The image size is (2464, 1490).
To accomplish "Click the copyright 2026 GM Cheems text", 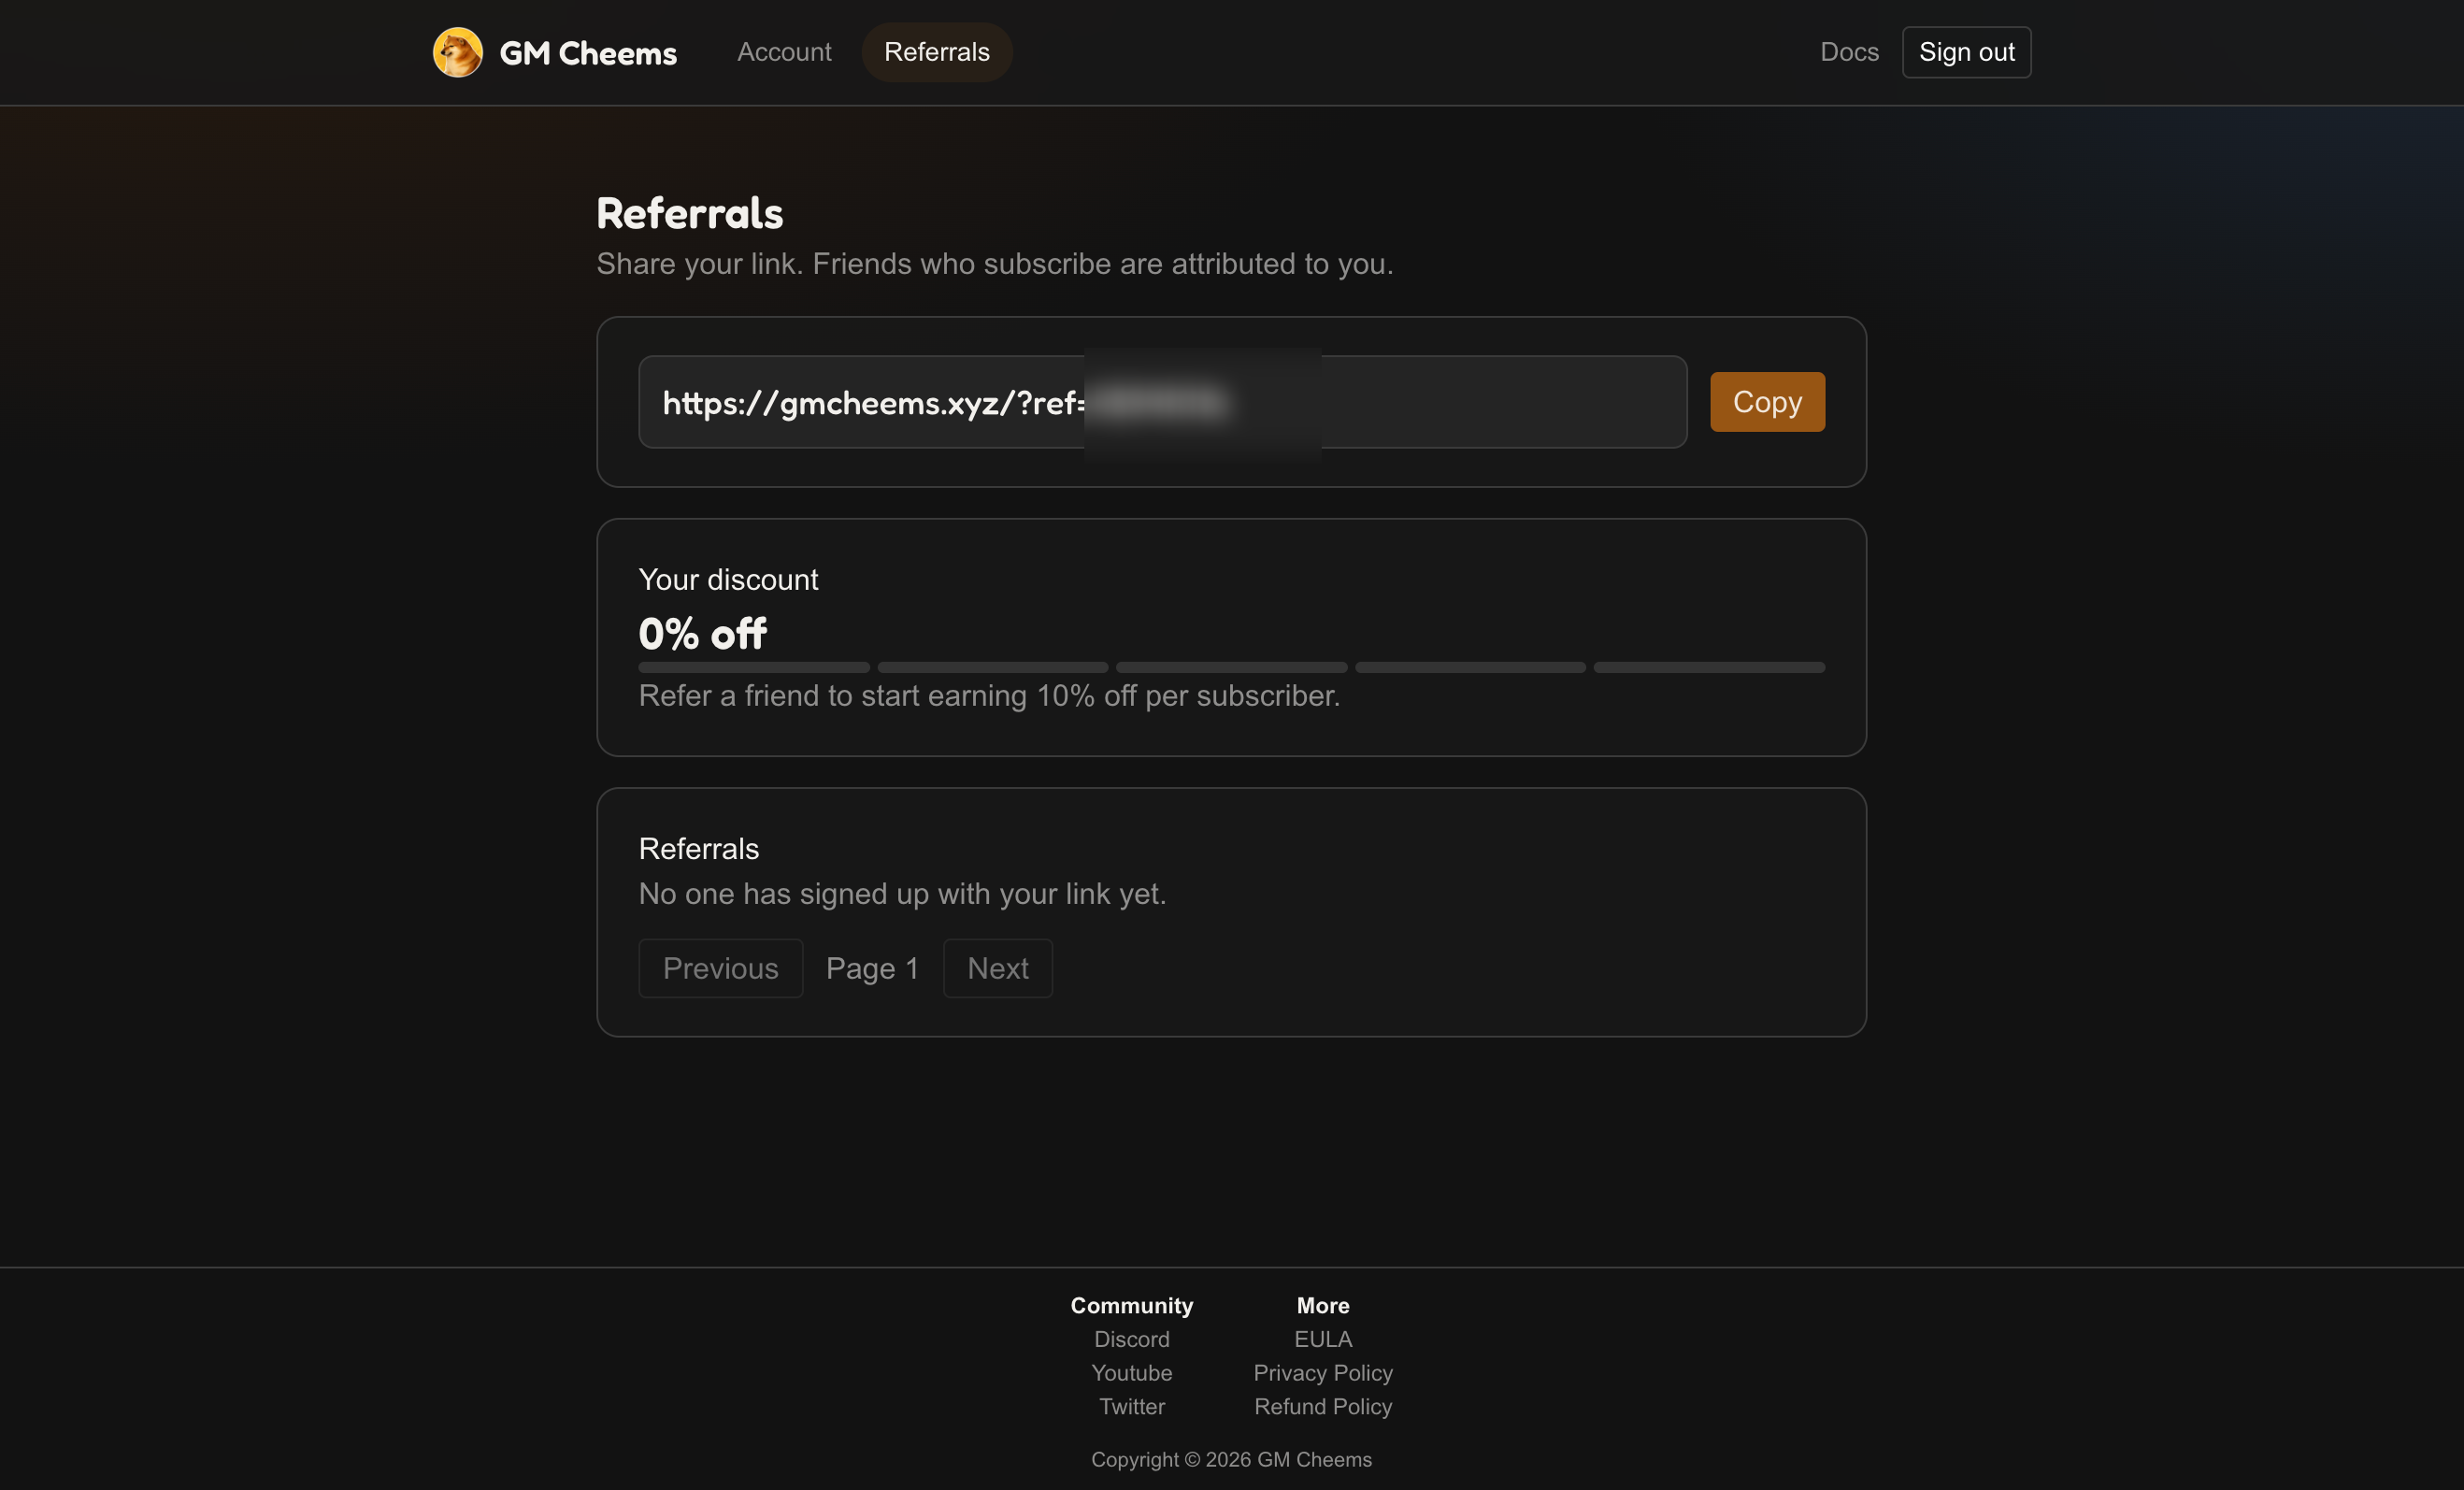I will tap(1231, 1459).
